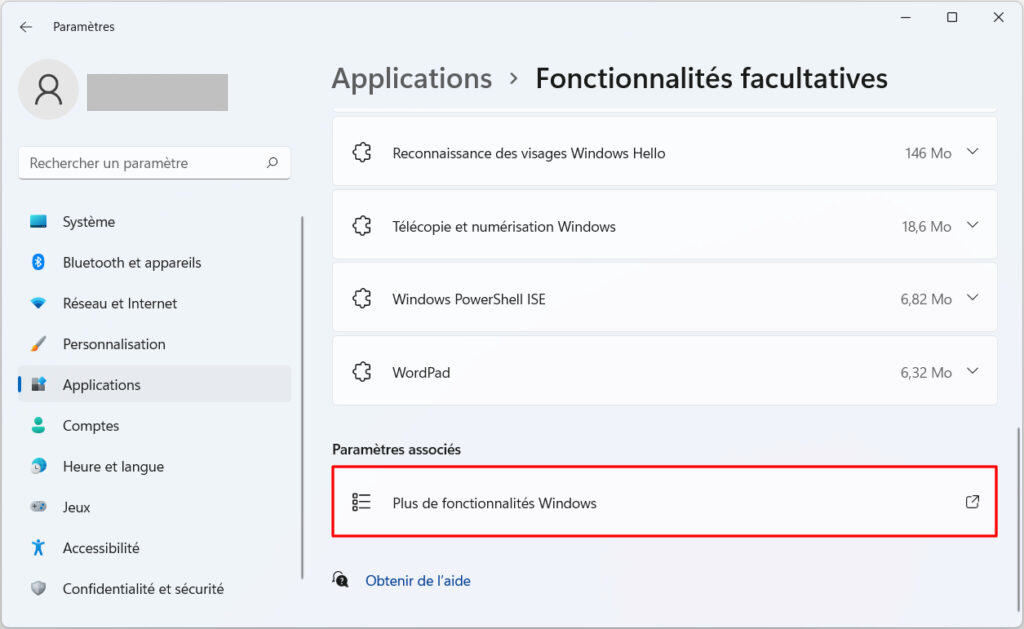Click the 18,6 Mo size value

click(926, 227)
